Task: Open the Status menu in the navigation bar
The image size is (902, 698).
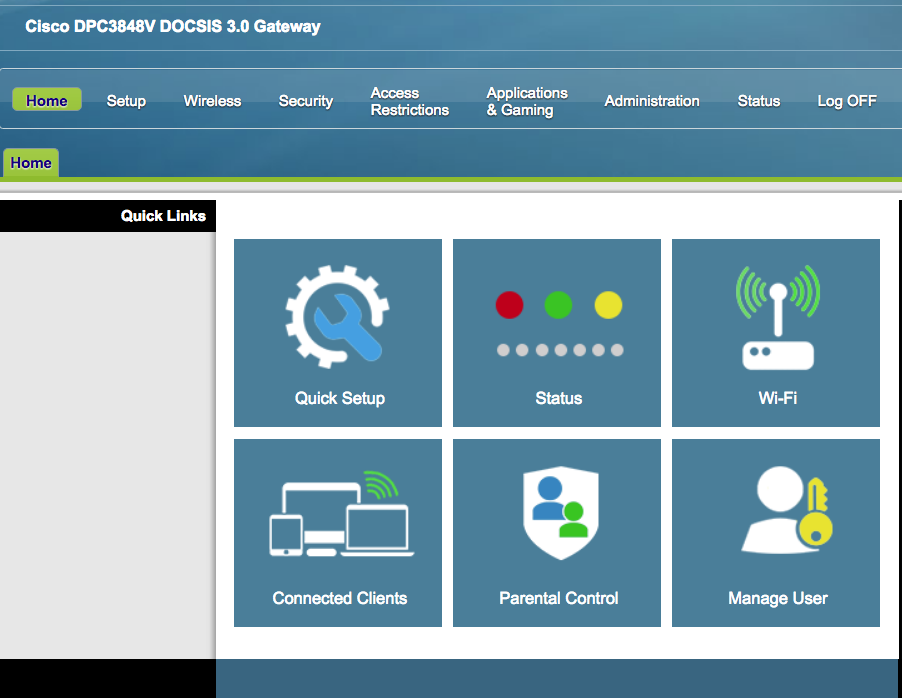Action: pyautogui.click(x=759, y=101)
